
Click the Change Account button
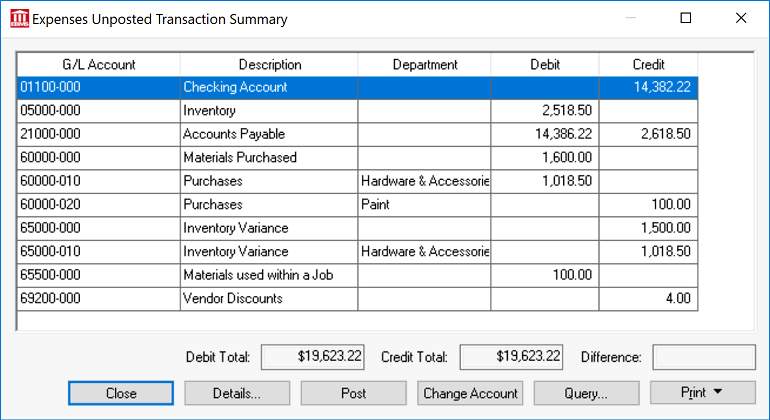tap(470, 393)
